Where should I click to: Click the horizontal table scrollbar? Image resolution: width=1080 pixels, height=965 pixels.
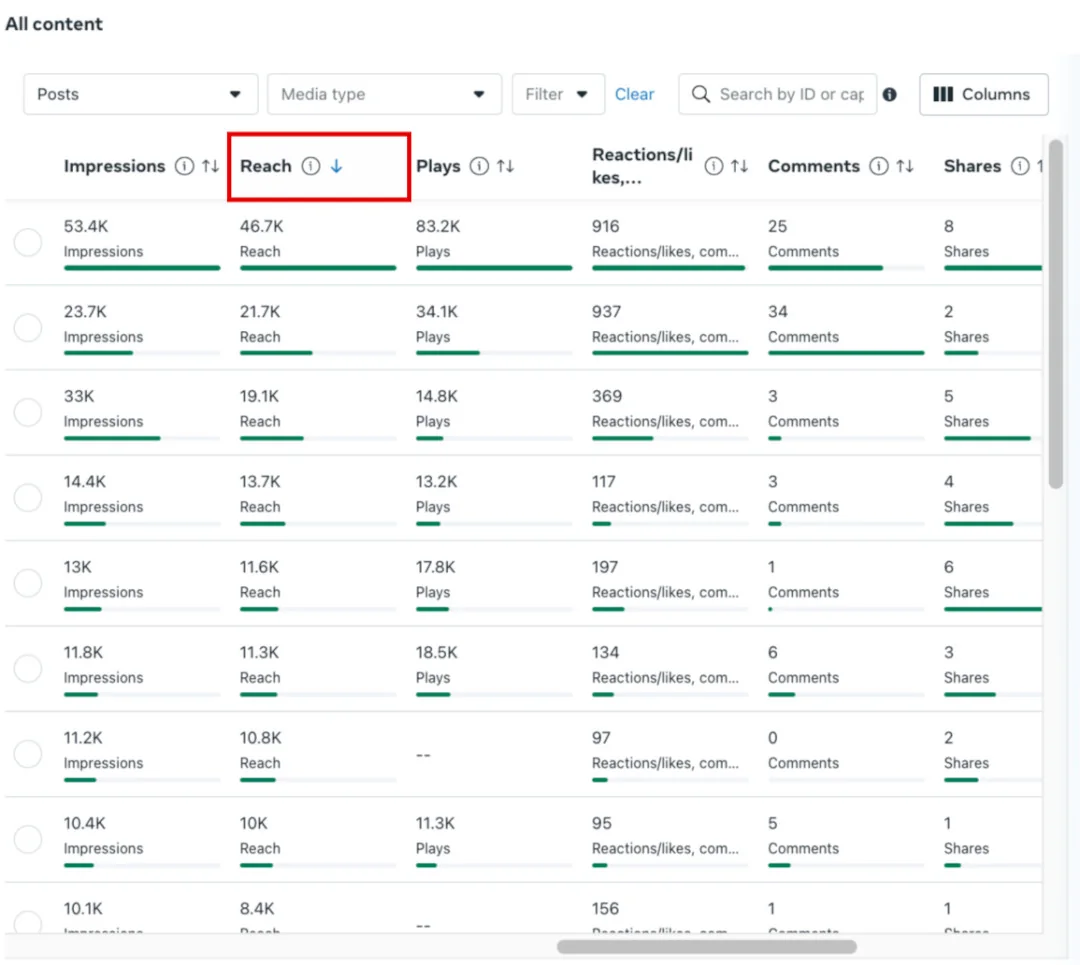707,947
